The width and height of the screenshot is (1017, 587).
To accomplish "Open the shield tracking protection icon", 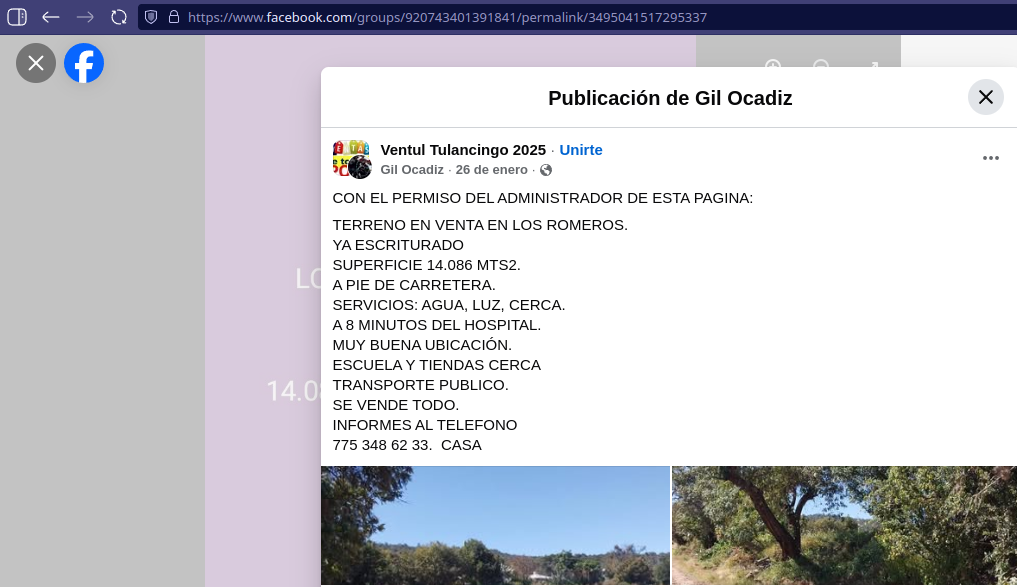I will (x=151, y=17).
